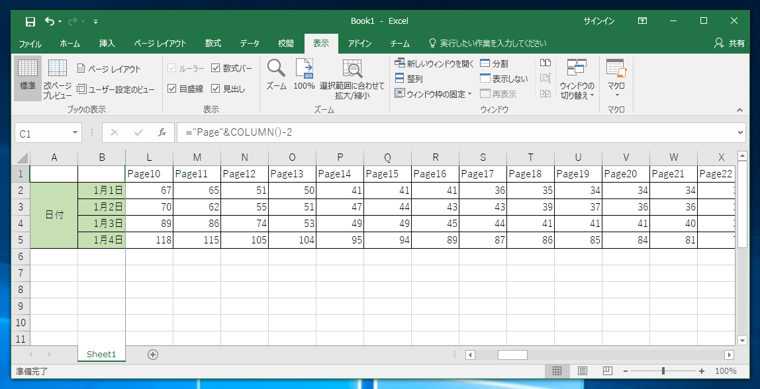Switch to the Home (ホーム) tab
760x389 pixels.
pyautogui.click(x=70, y=44)
